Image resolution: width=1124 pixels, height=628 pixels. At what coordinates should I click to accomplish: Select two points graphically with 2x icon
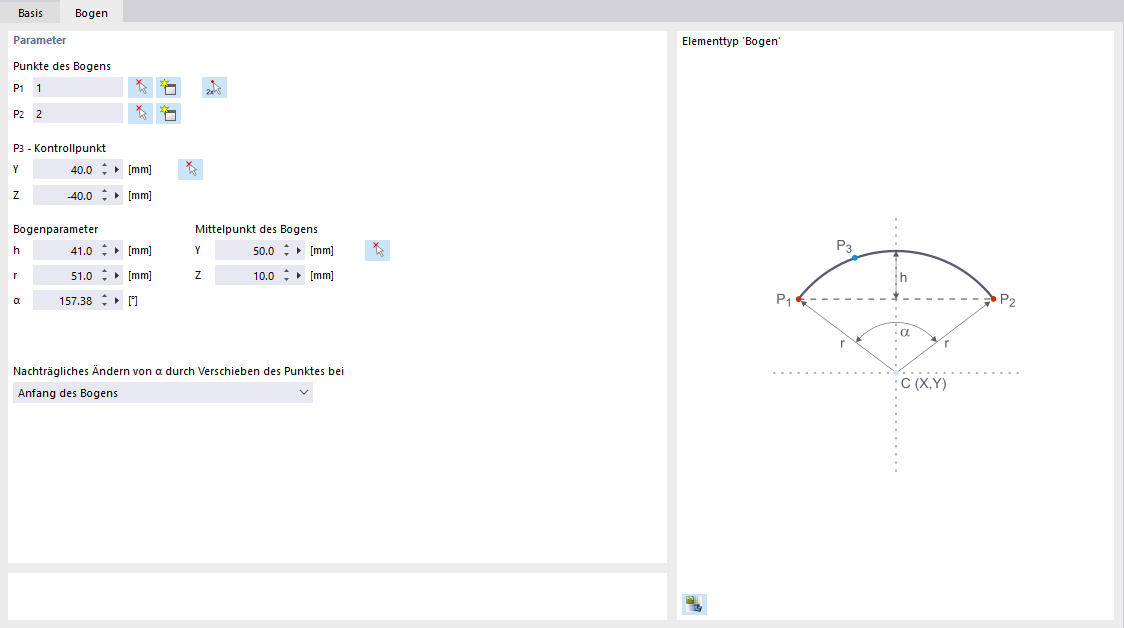[214, 87]
